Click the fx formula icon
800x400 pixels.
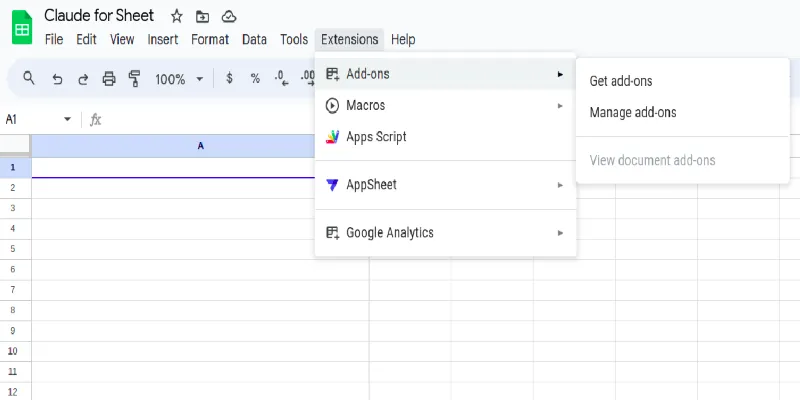click(x=95, y=120)
